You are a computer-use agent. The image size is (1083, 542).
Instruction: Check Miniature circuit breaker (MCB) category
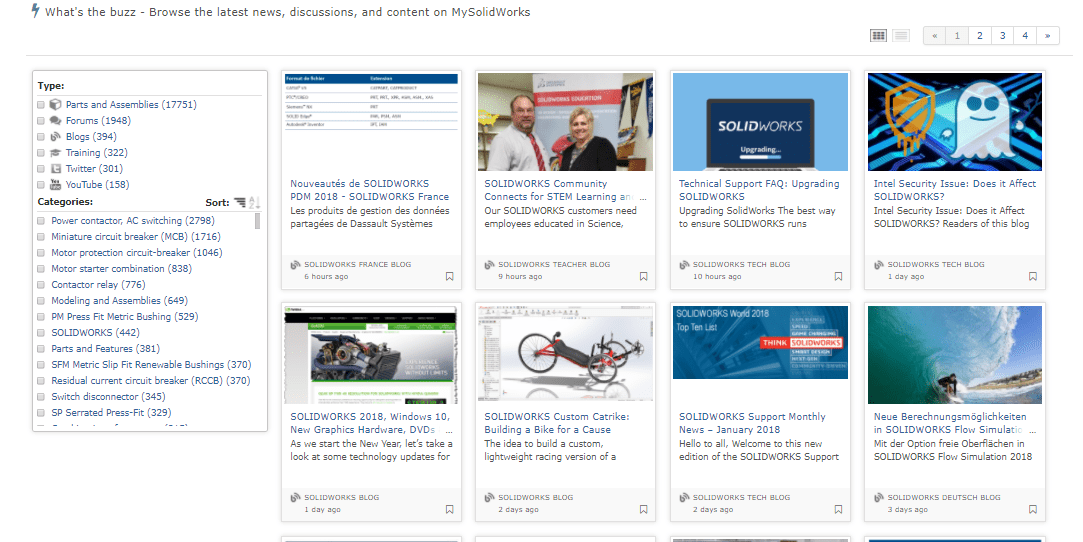(41, 237)
